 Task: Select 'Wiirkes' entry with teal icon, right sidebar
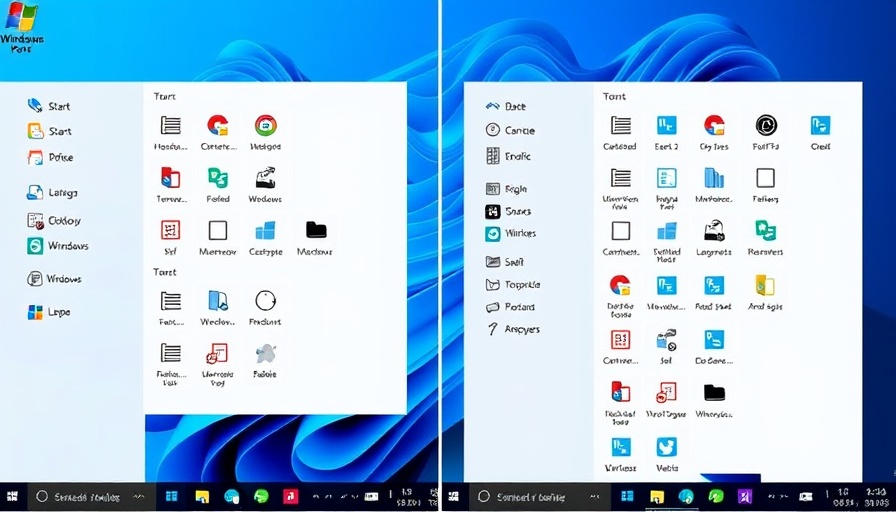point(510,234)
